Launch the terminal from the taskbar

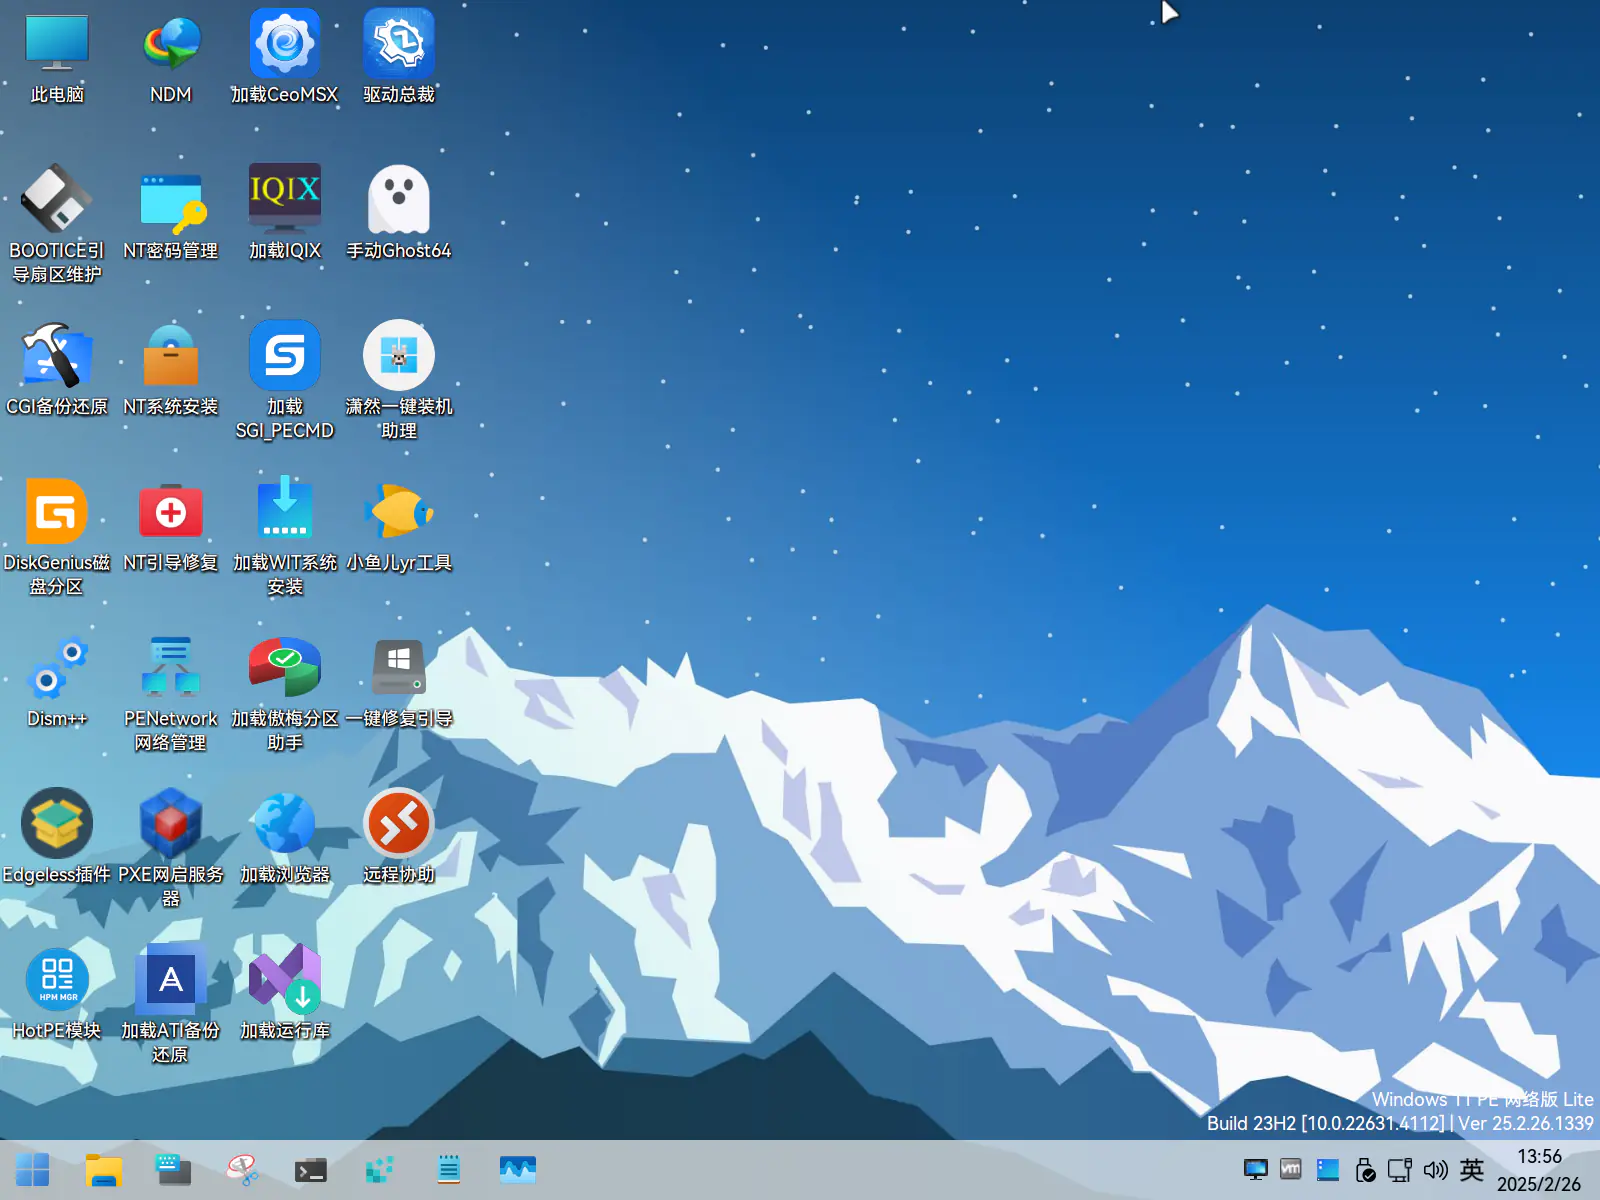tap(311, 1169)
